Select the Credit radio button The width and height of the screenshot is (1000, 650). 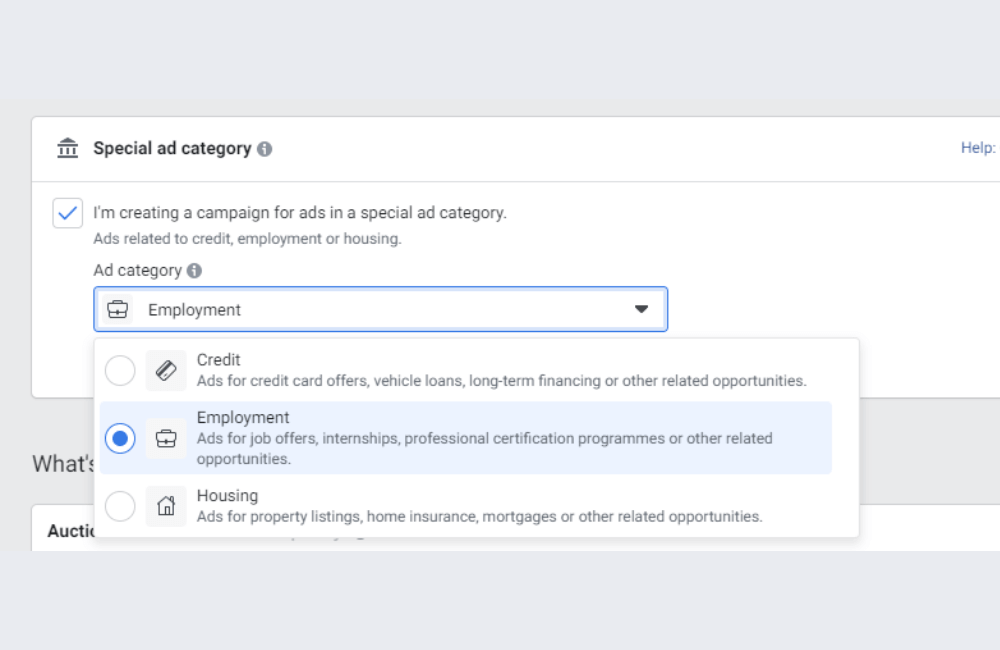pyautogui.click(x=120, y=370)
